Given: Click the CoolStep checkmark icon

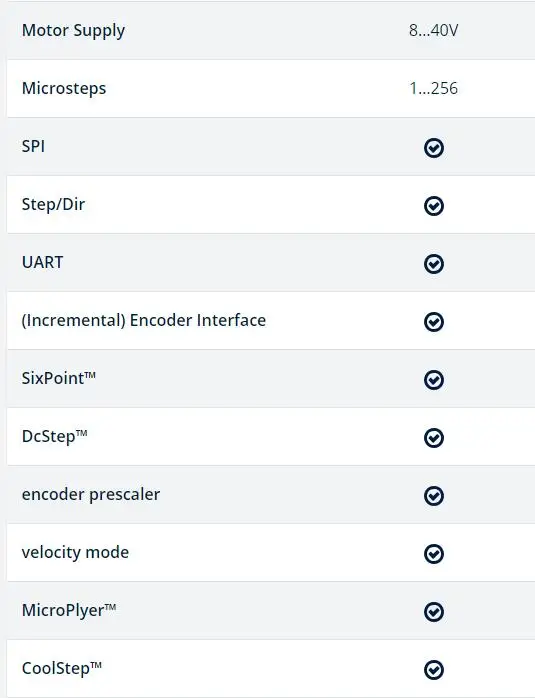Looking at the screenshot, I should pyautogui.click(x=434, y=670).
